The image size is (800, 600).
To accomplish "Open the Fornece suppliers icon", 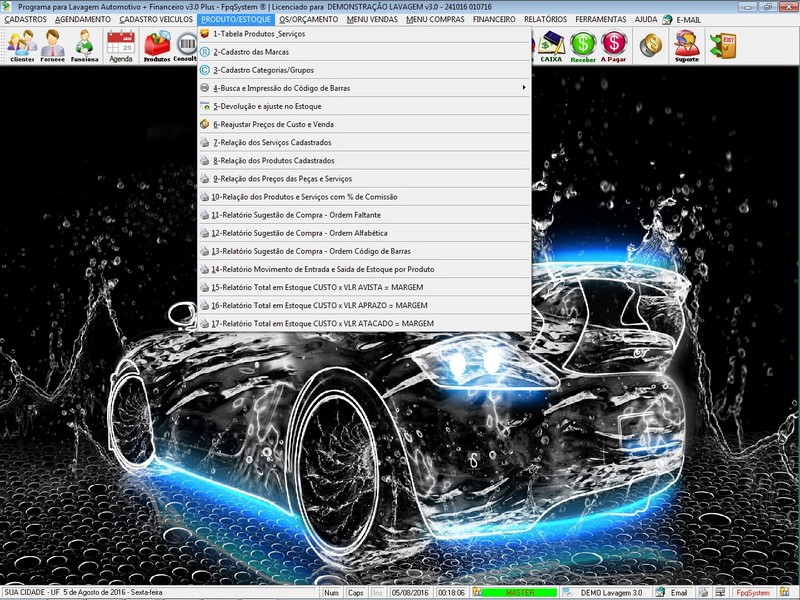I will 53,45.
